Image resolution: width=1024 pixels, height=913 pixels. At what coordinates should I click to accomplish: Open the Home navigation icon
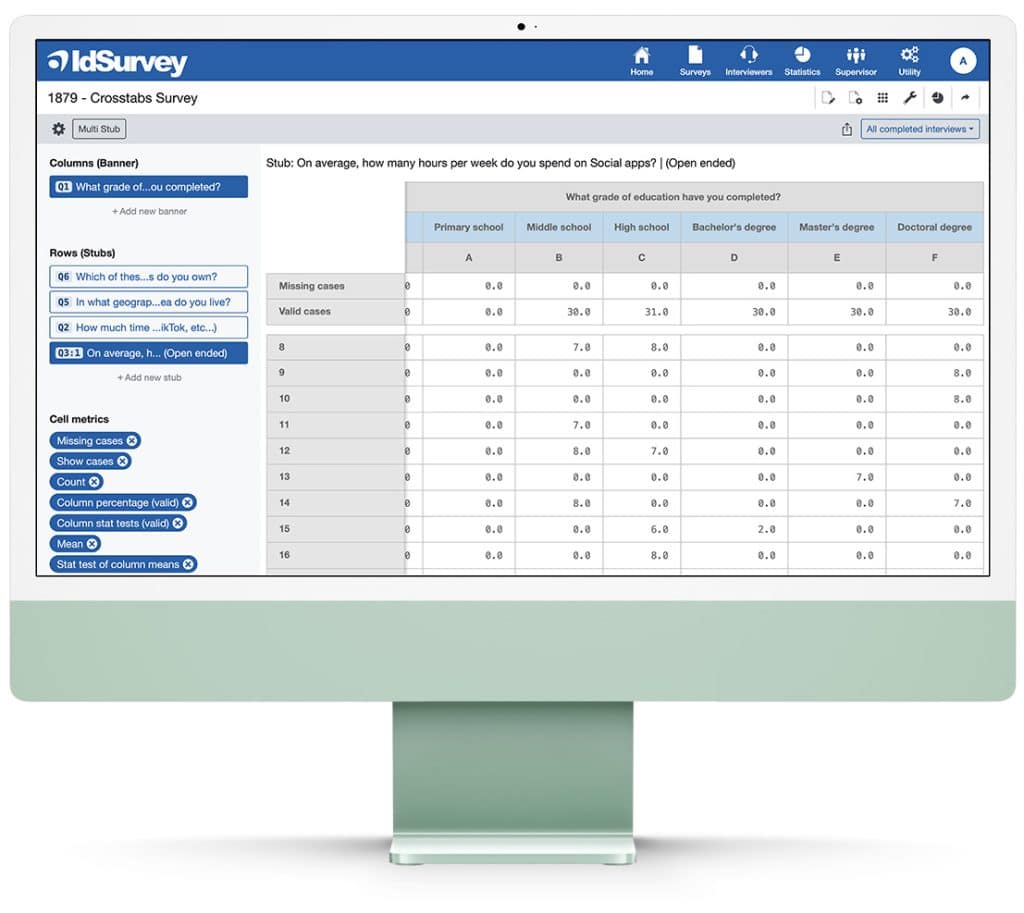pyautogui.click(x=642, y=60)
